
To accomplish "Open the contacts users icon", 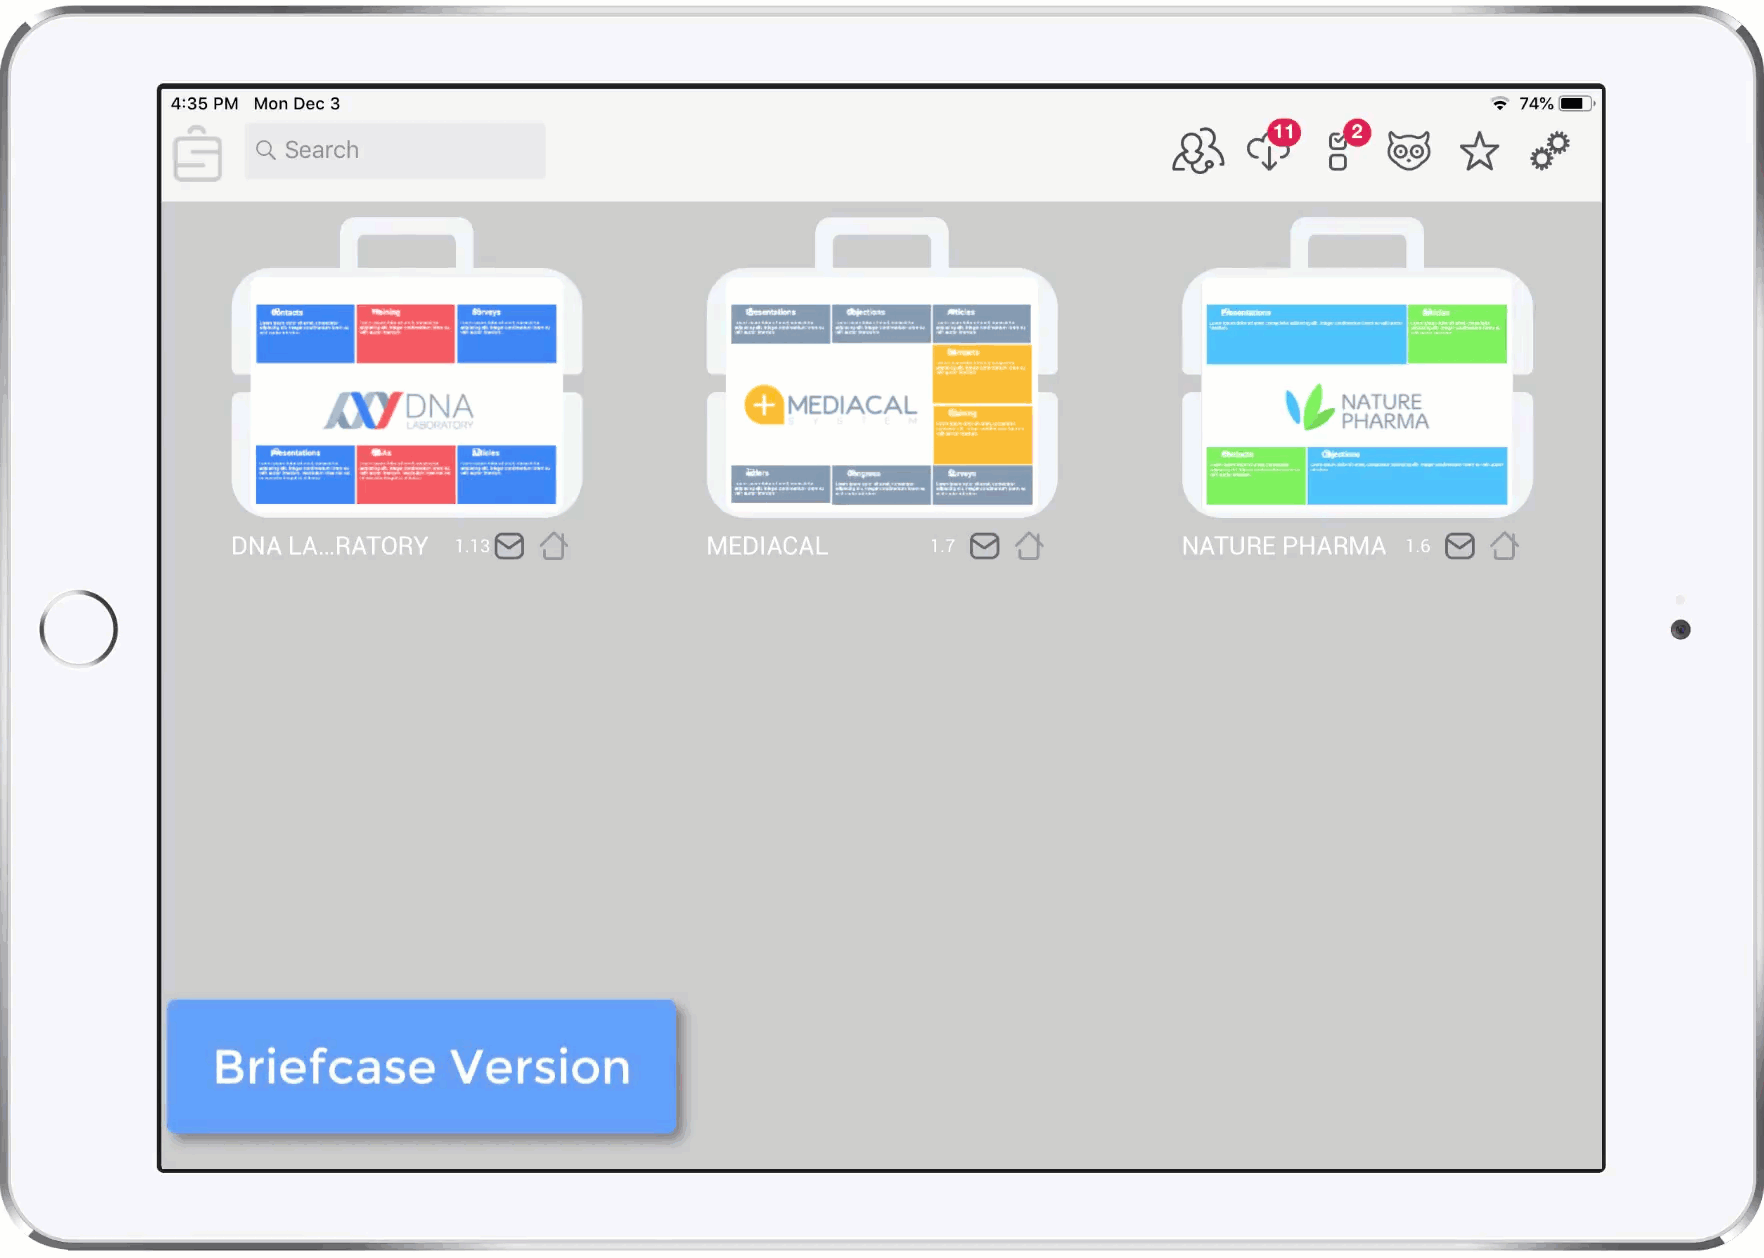I will (1197, 151).
